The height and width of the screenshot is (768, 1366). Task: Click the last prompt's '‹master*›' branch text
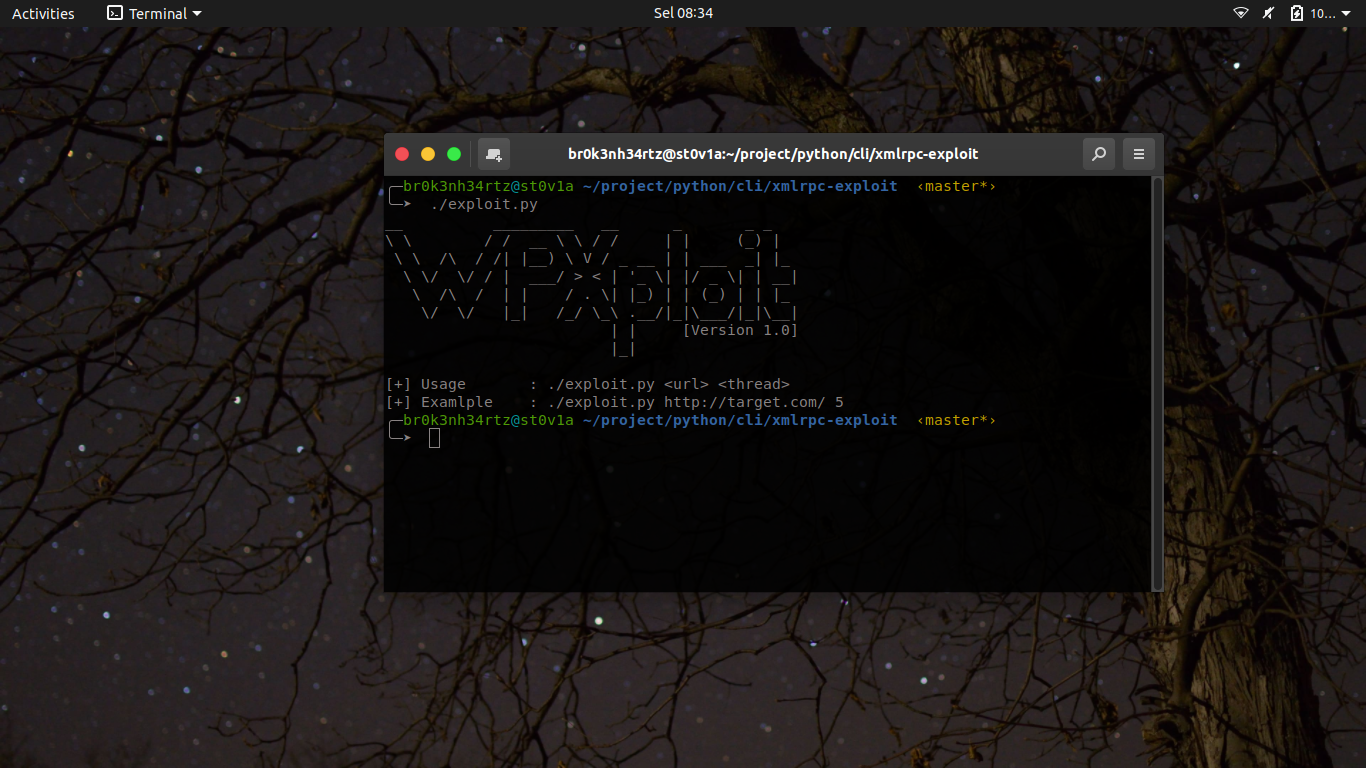pyautogui.click(x=956, y=420)
